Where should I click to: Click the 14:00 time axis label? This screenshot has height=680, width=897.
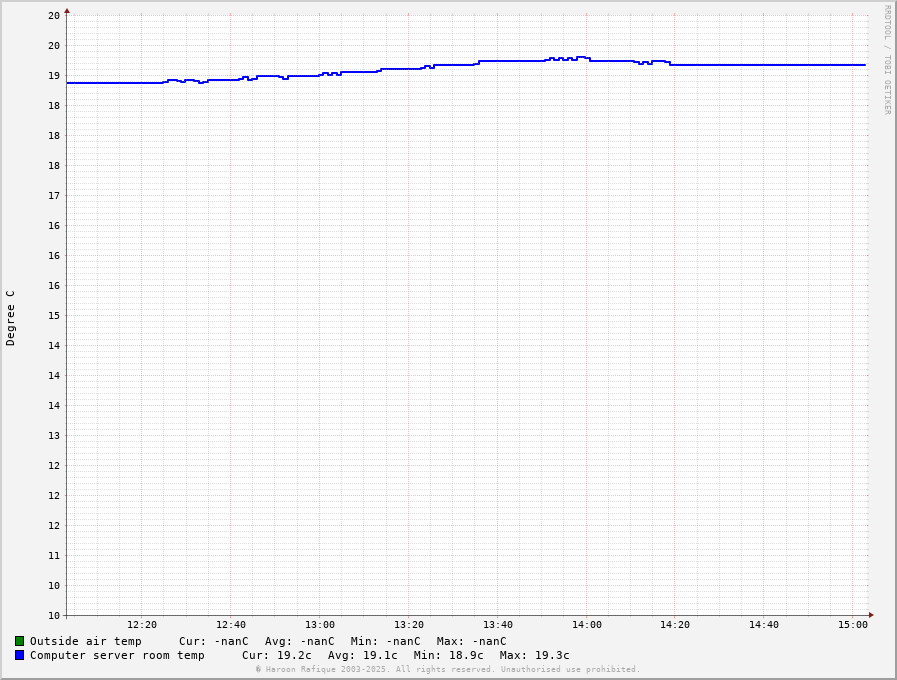click(587, 625)
